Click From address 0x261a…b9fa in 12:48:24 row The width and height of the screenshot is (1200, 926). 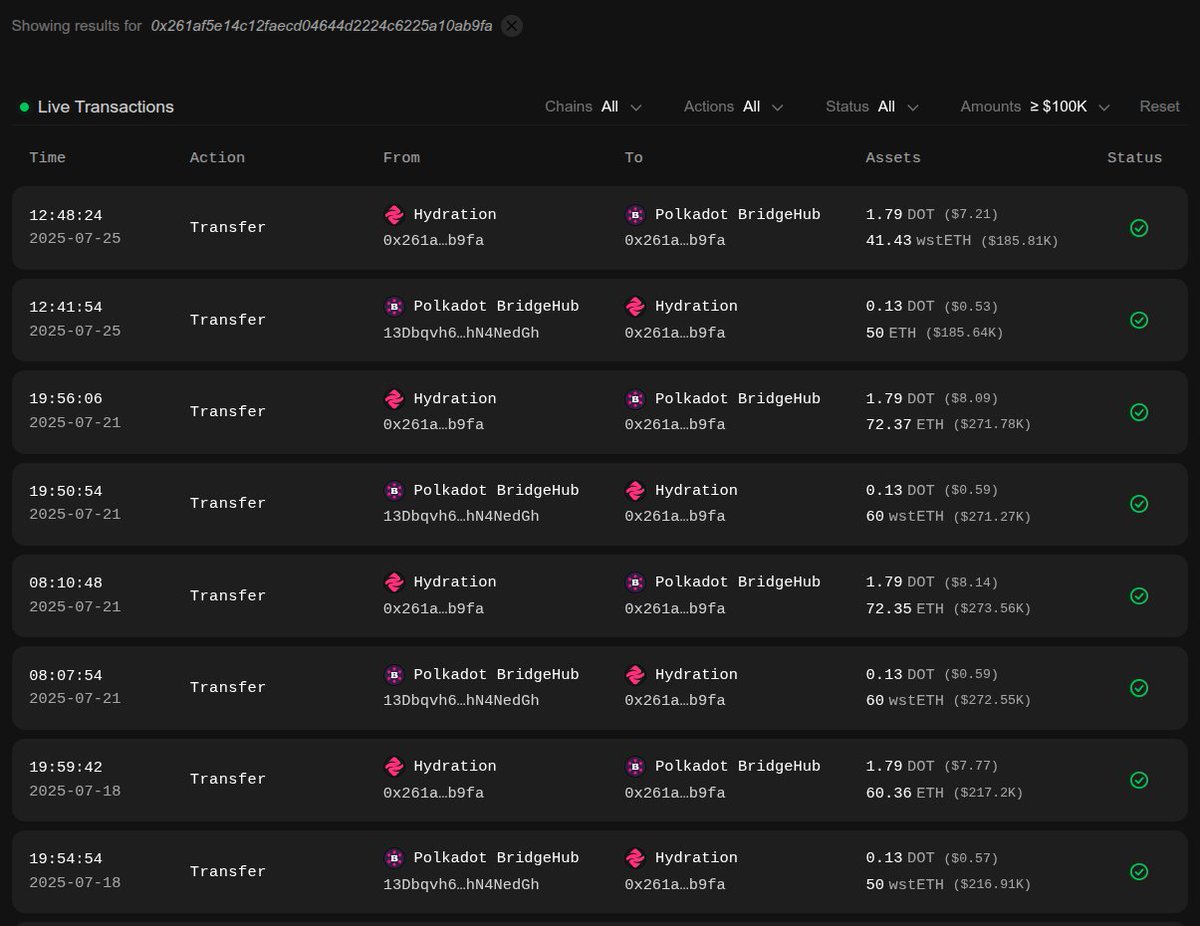[x=433, y=241]
